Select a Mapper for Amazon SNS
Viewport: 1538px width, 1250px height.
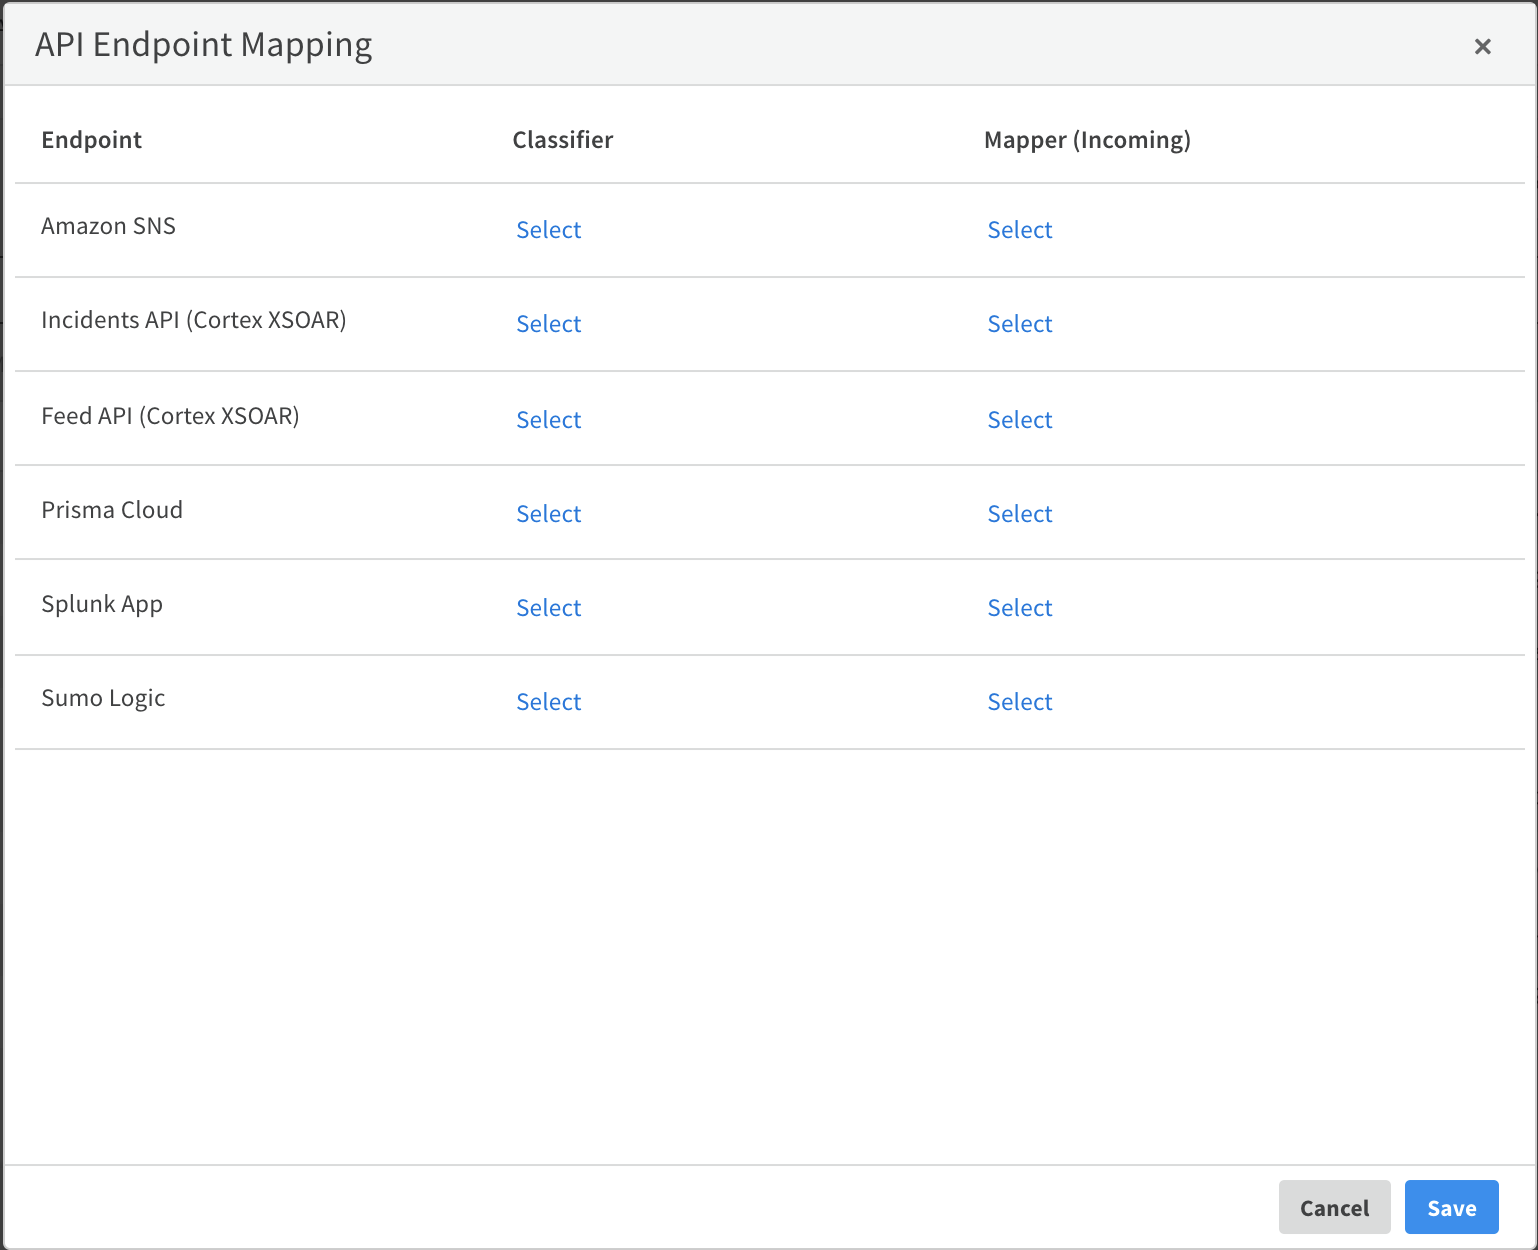tap(1019, 230)
